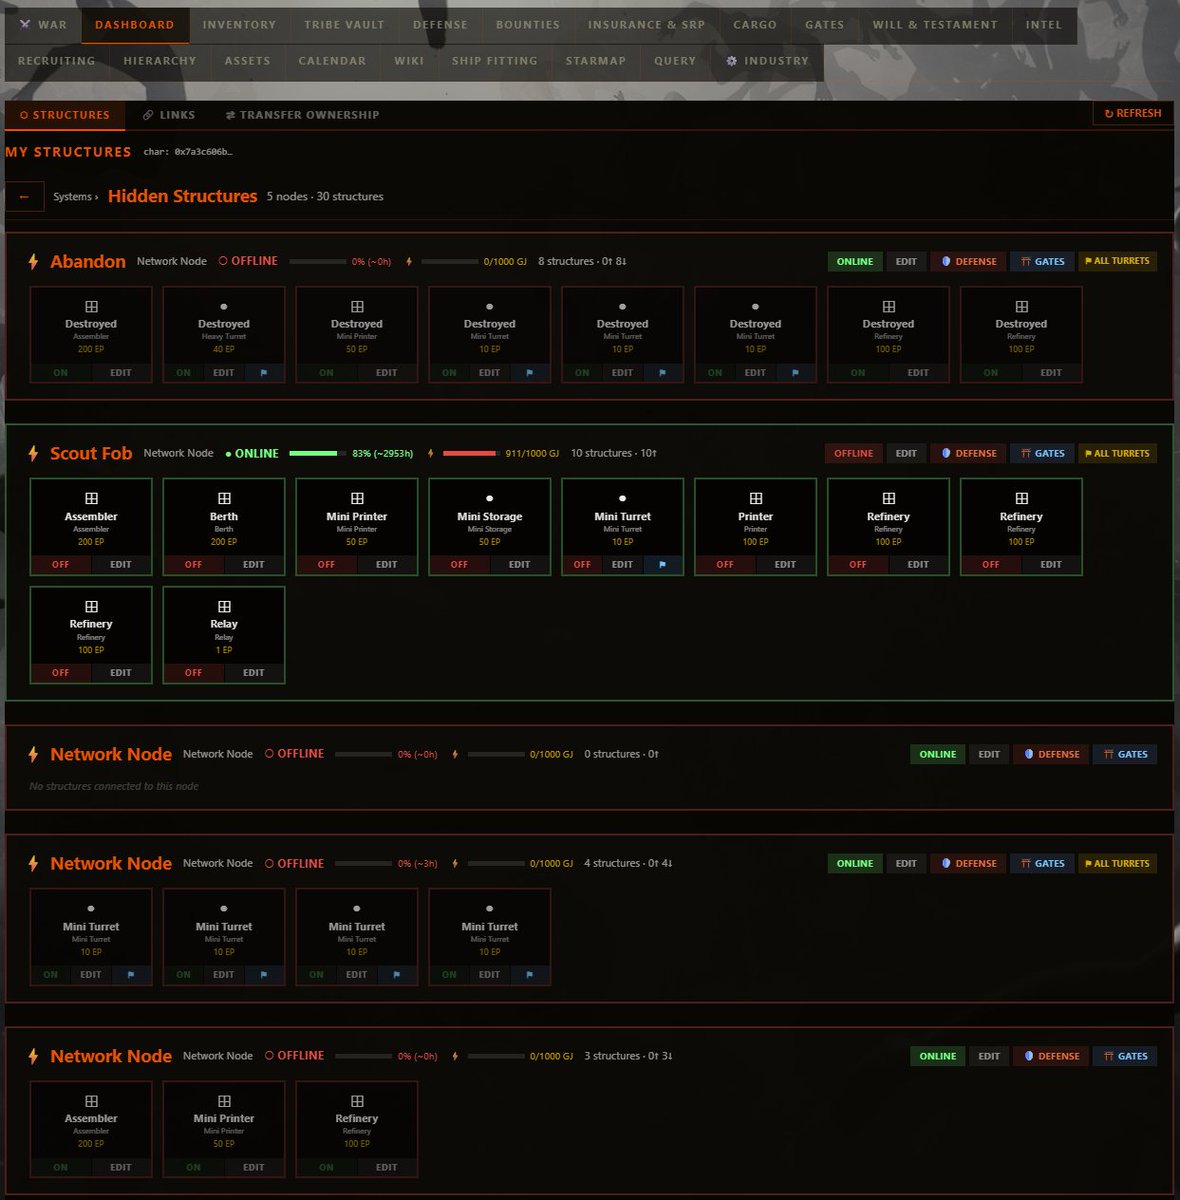Toggle the OFF switch on the Printer card

click(726, 565)
